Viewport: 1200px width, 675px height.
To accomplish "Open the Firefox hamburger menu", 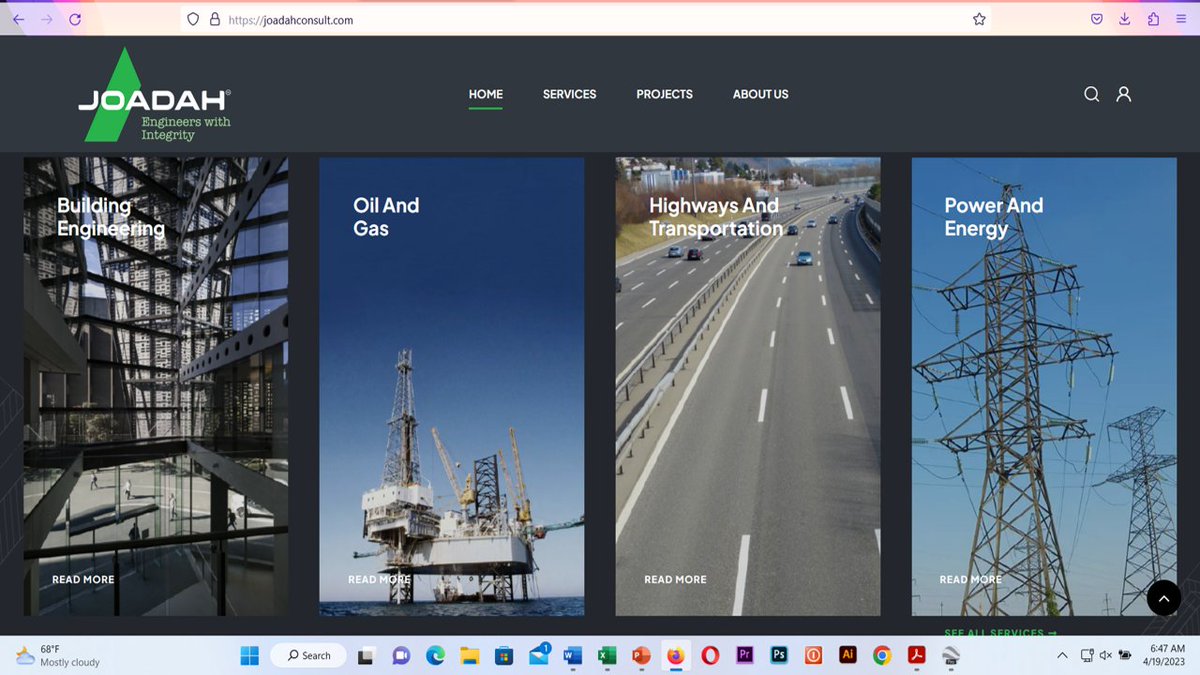I will tap(1181, 19).
